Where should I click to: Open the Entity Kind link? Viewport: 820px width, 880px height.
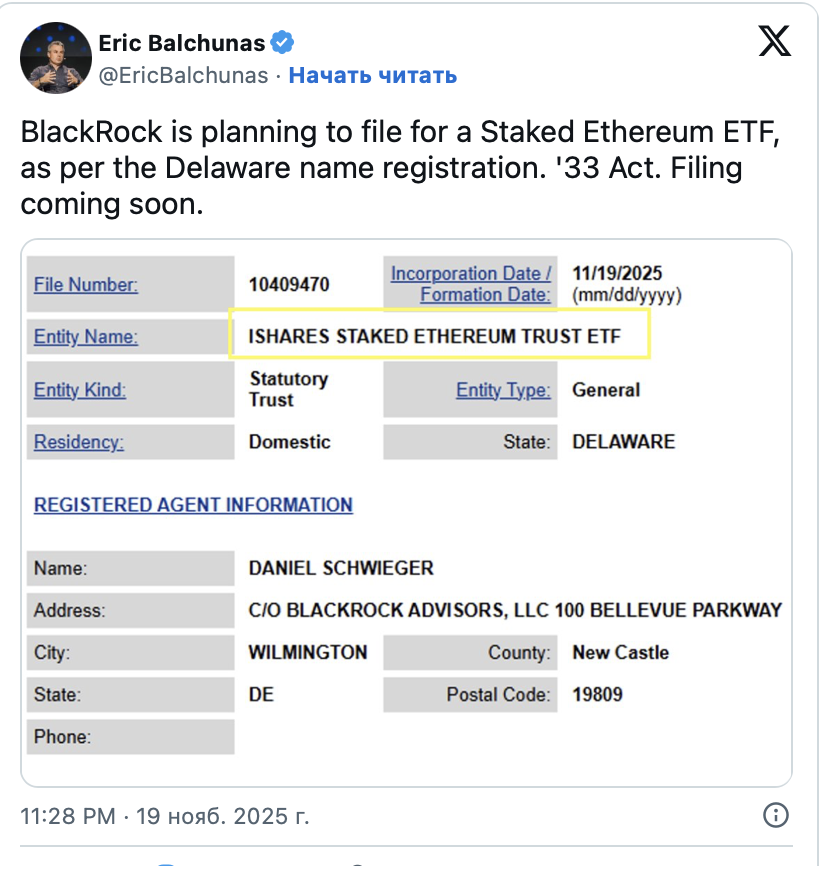point(80,390)
